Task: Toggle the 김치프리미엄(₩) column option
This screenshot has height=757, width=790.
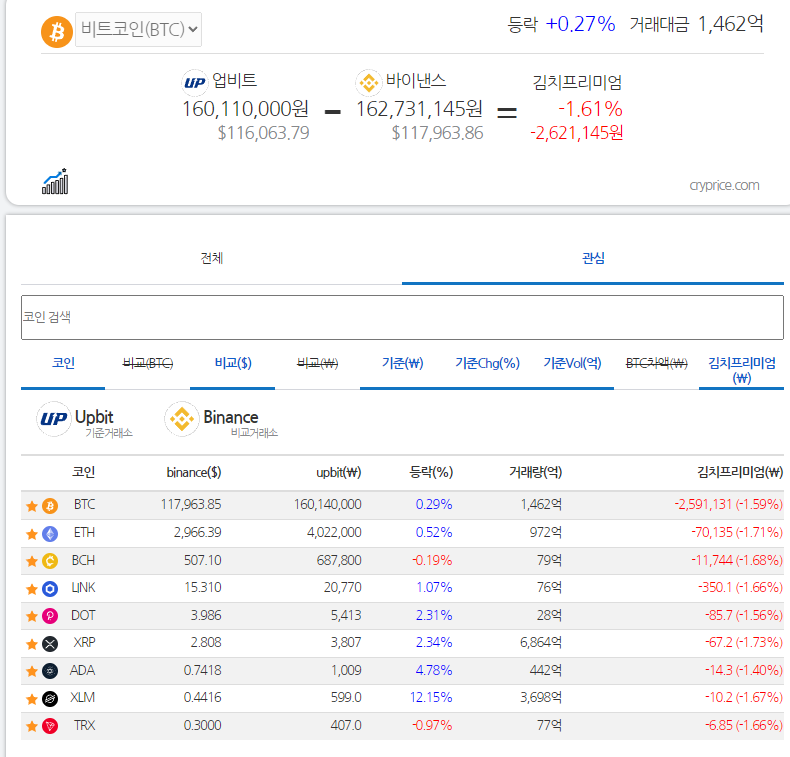Action: pos(742,370)
